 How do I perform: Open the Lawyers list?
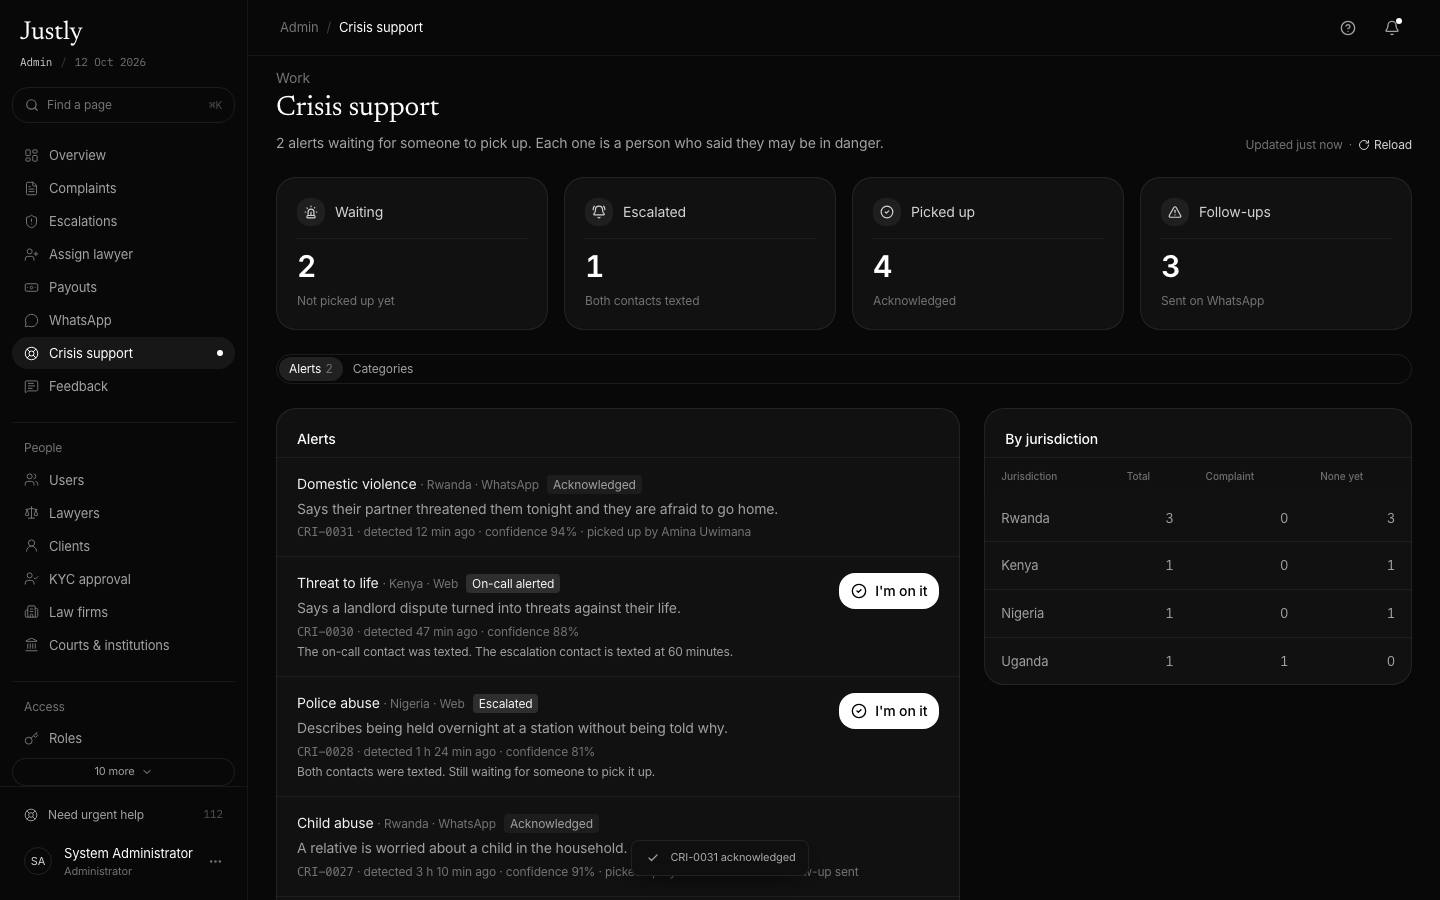click(123, 513)
